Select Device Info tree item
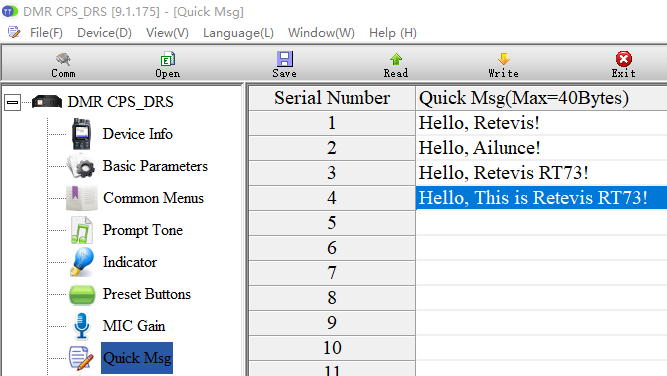The width and height of the screenshot is (667, 376). [x=137, y=134]
